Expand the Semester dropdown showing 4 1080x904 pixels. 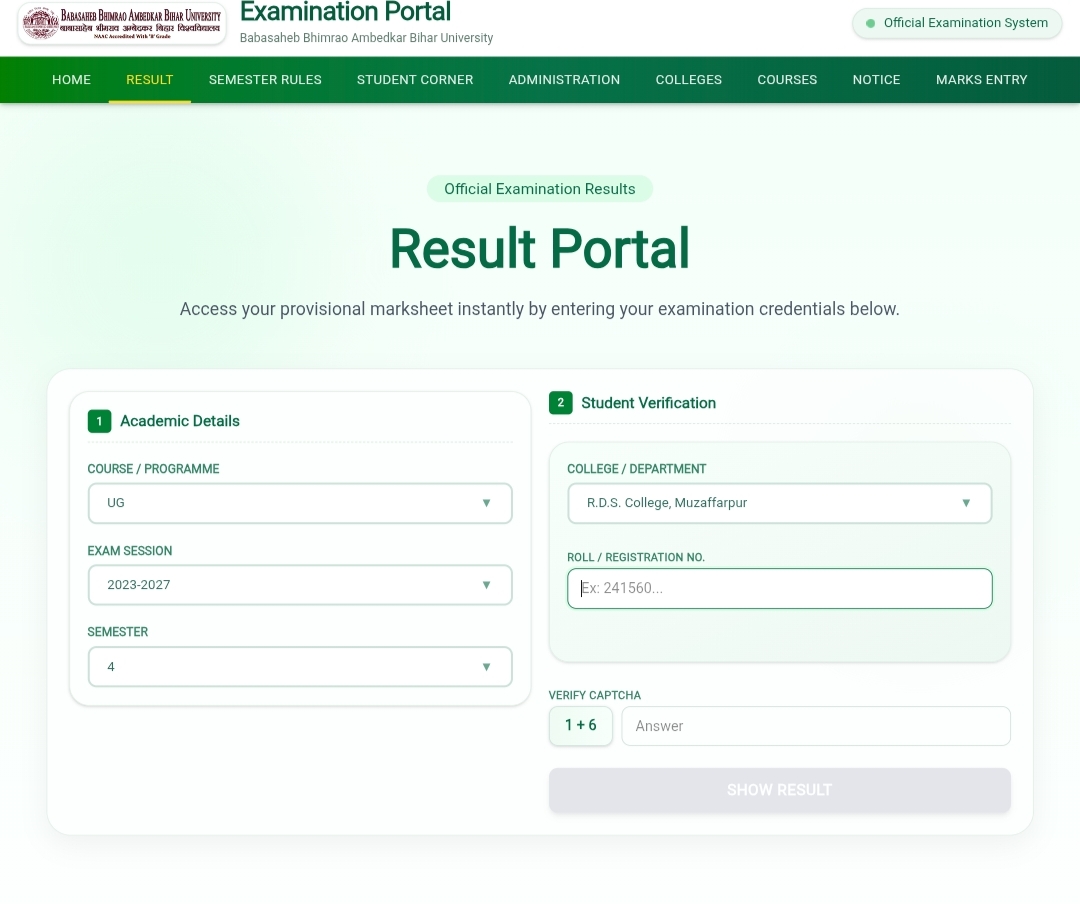pyautogui.click(x=300, y=667)
